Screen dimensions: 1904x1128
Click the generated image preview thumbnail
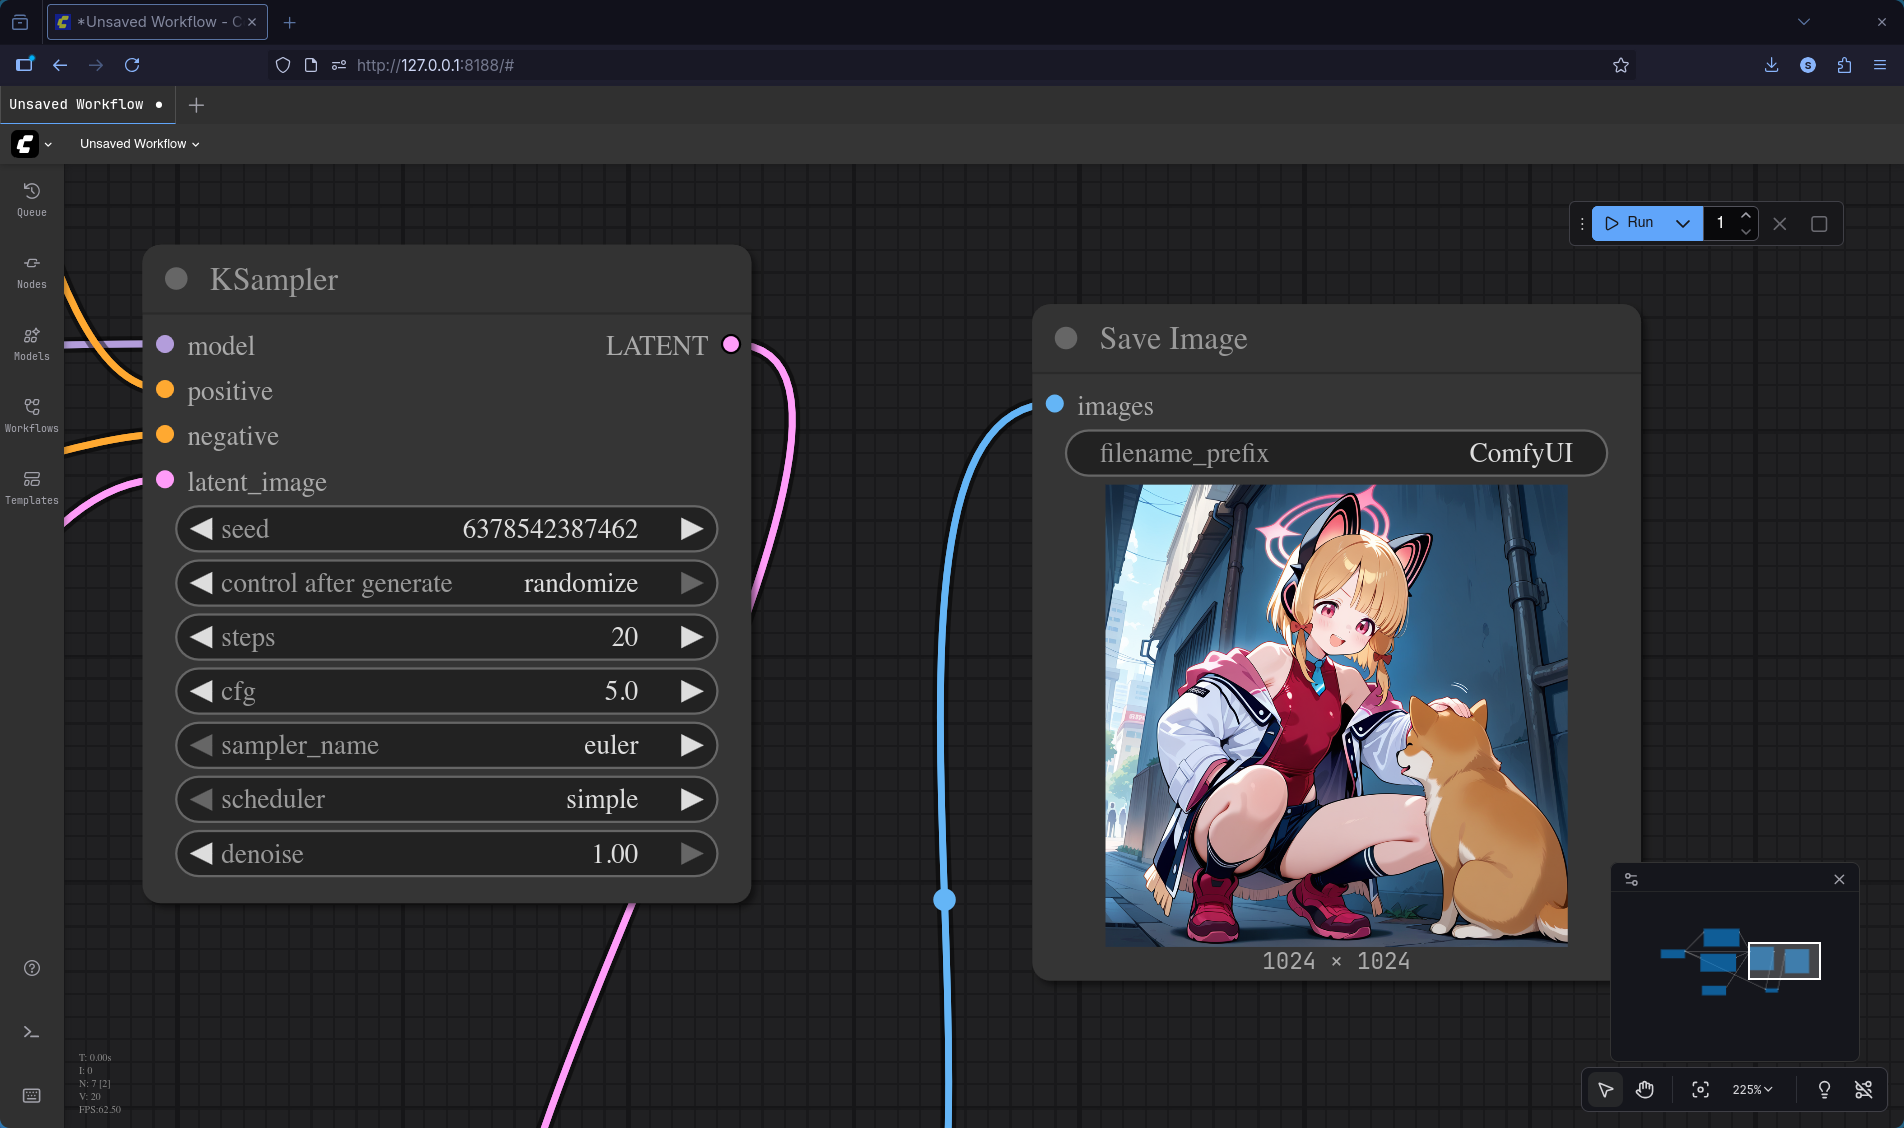[x=1335, y=715]
